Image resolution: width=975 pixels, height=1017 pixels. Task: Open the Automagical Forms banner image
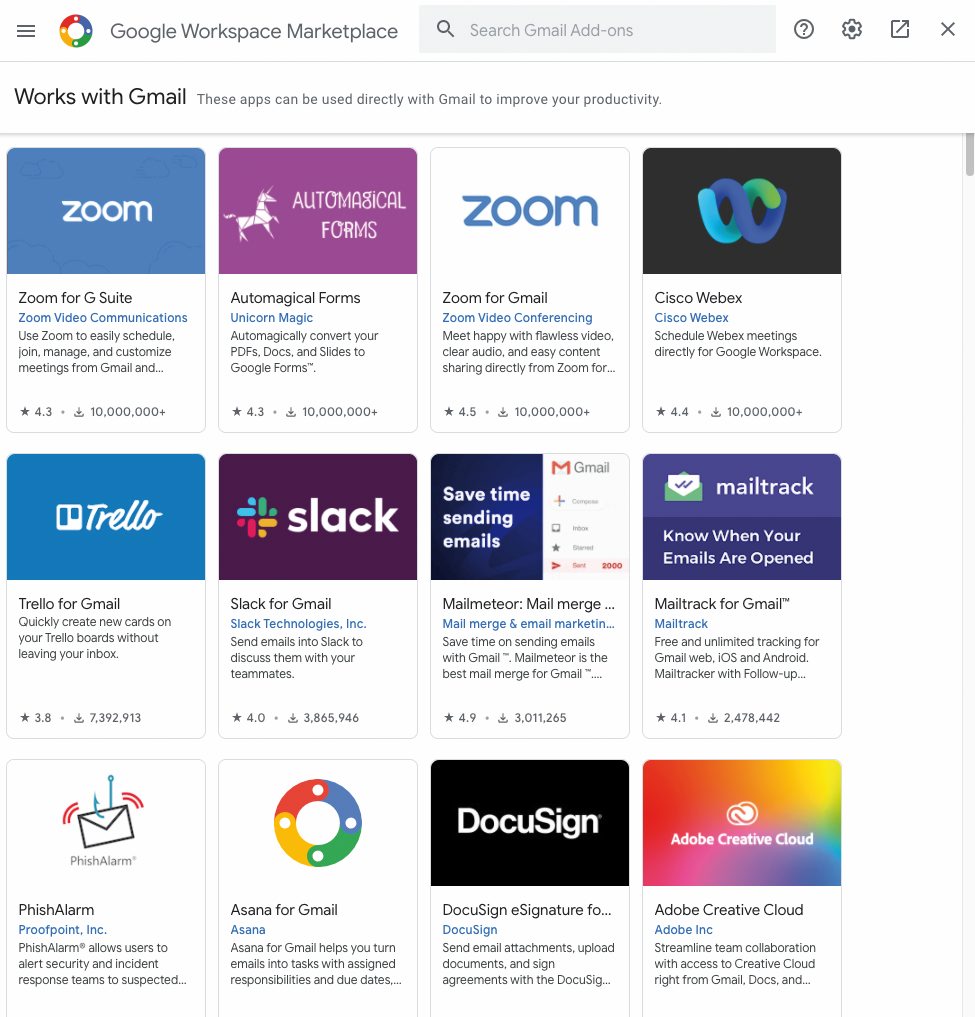(318, 211)
